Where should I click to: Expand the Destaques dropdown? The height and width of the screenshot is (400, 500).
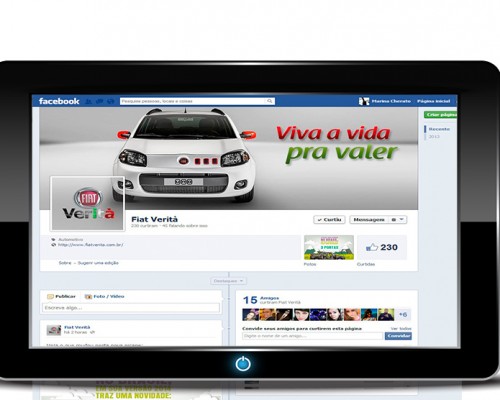229,281
